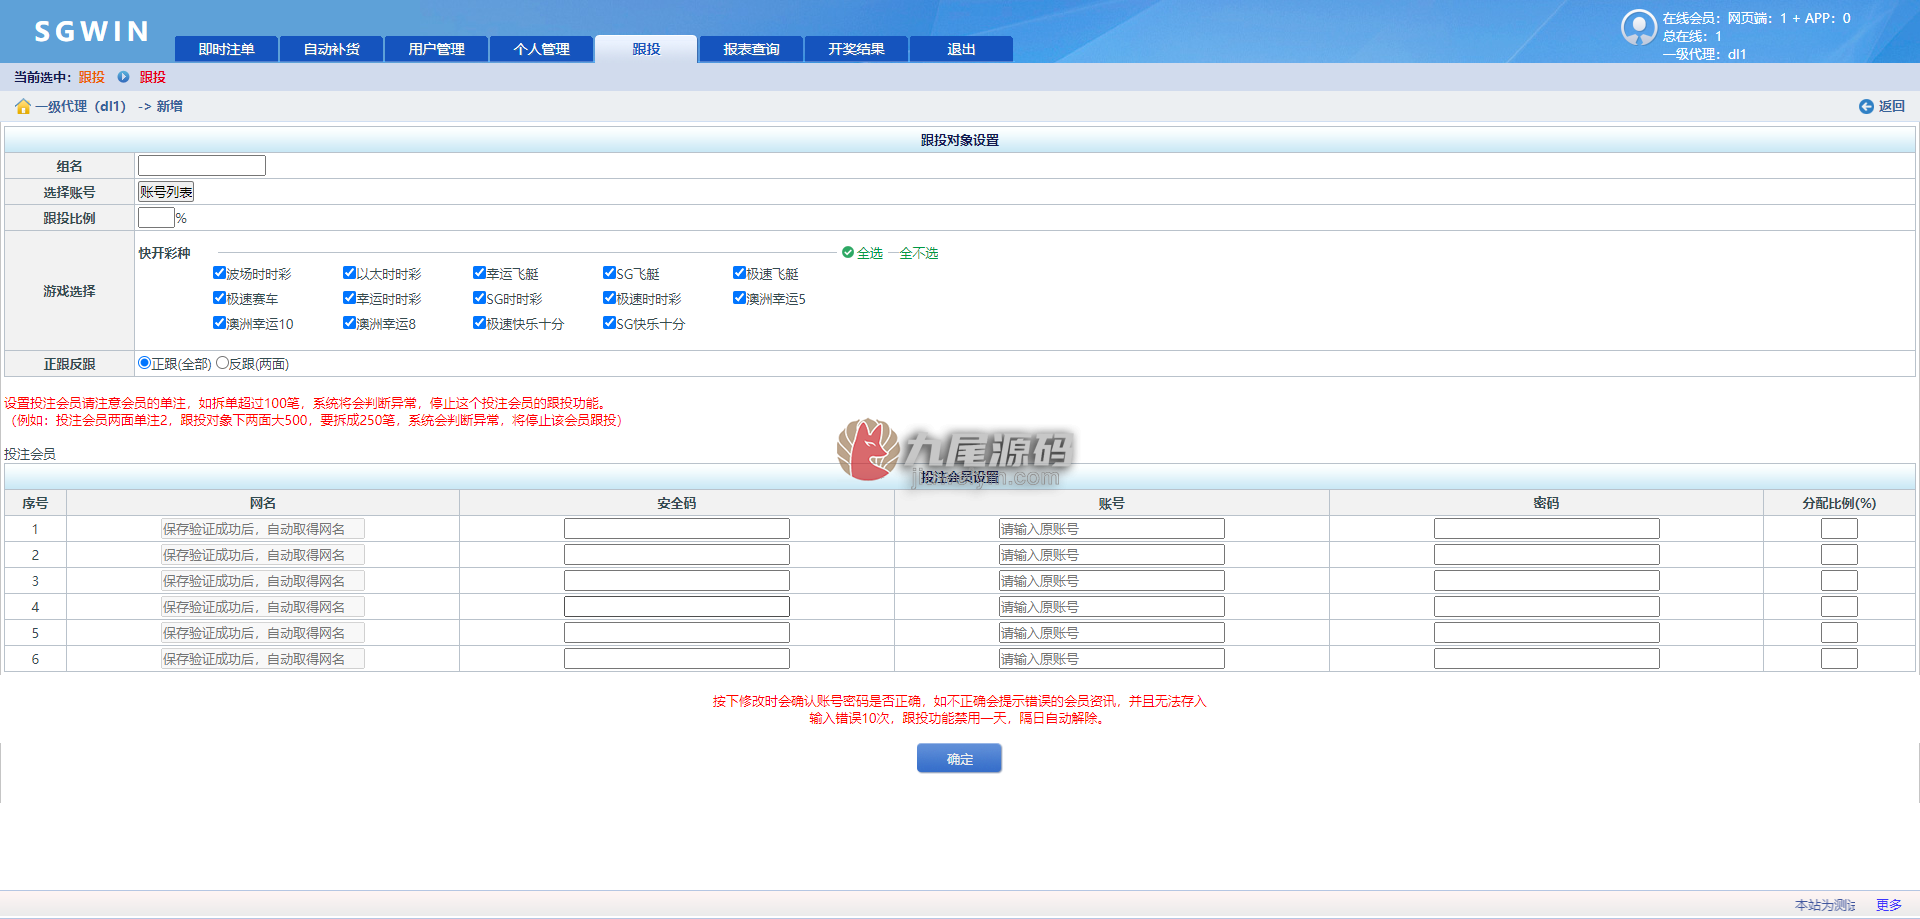Click the home icon beside 一级代理
The height and width of the screenshot is (919, 1920).
click(22, 106)
